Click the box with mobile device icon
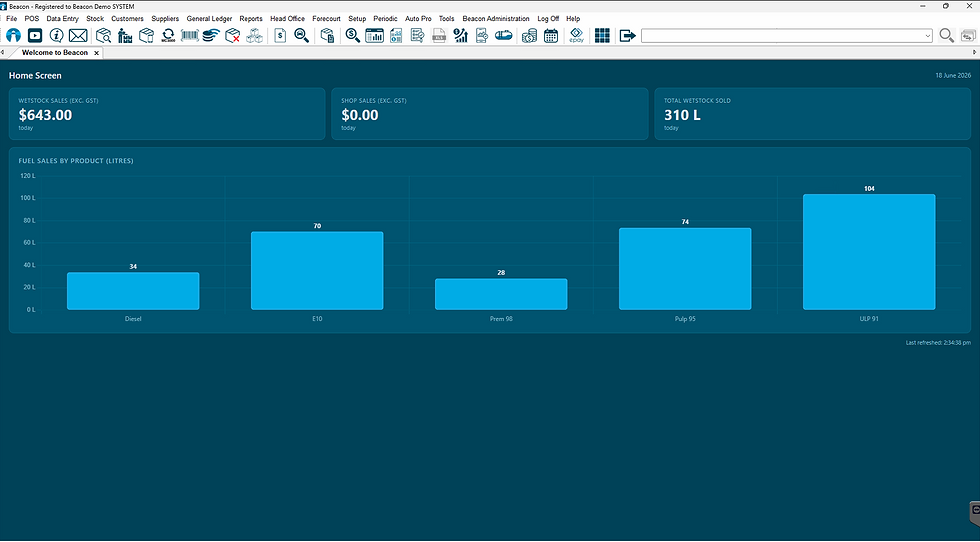Viewport: 980px width, 542px height. pyautogui.click(x=146, y=36)
